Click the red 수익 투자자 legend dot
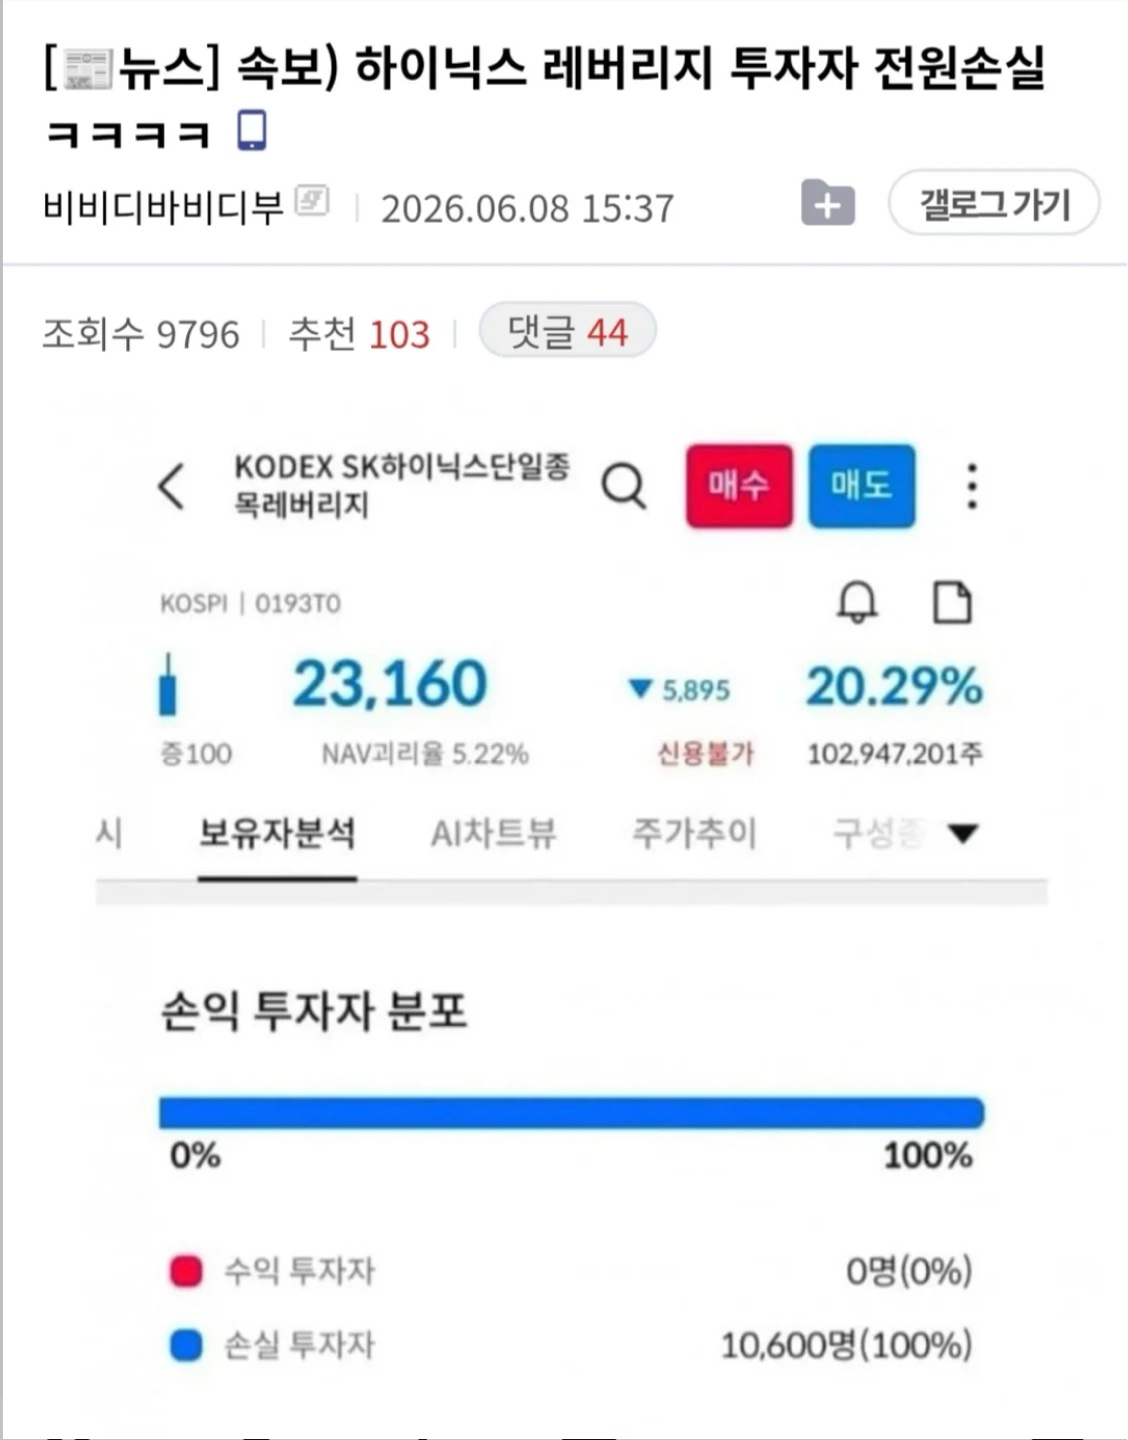 click(186, 1271)
